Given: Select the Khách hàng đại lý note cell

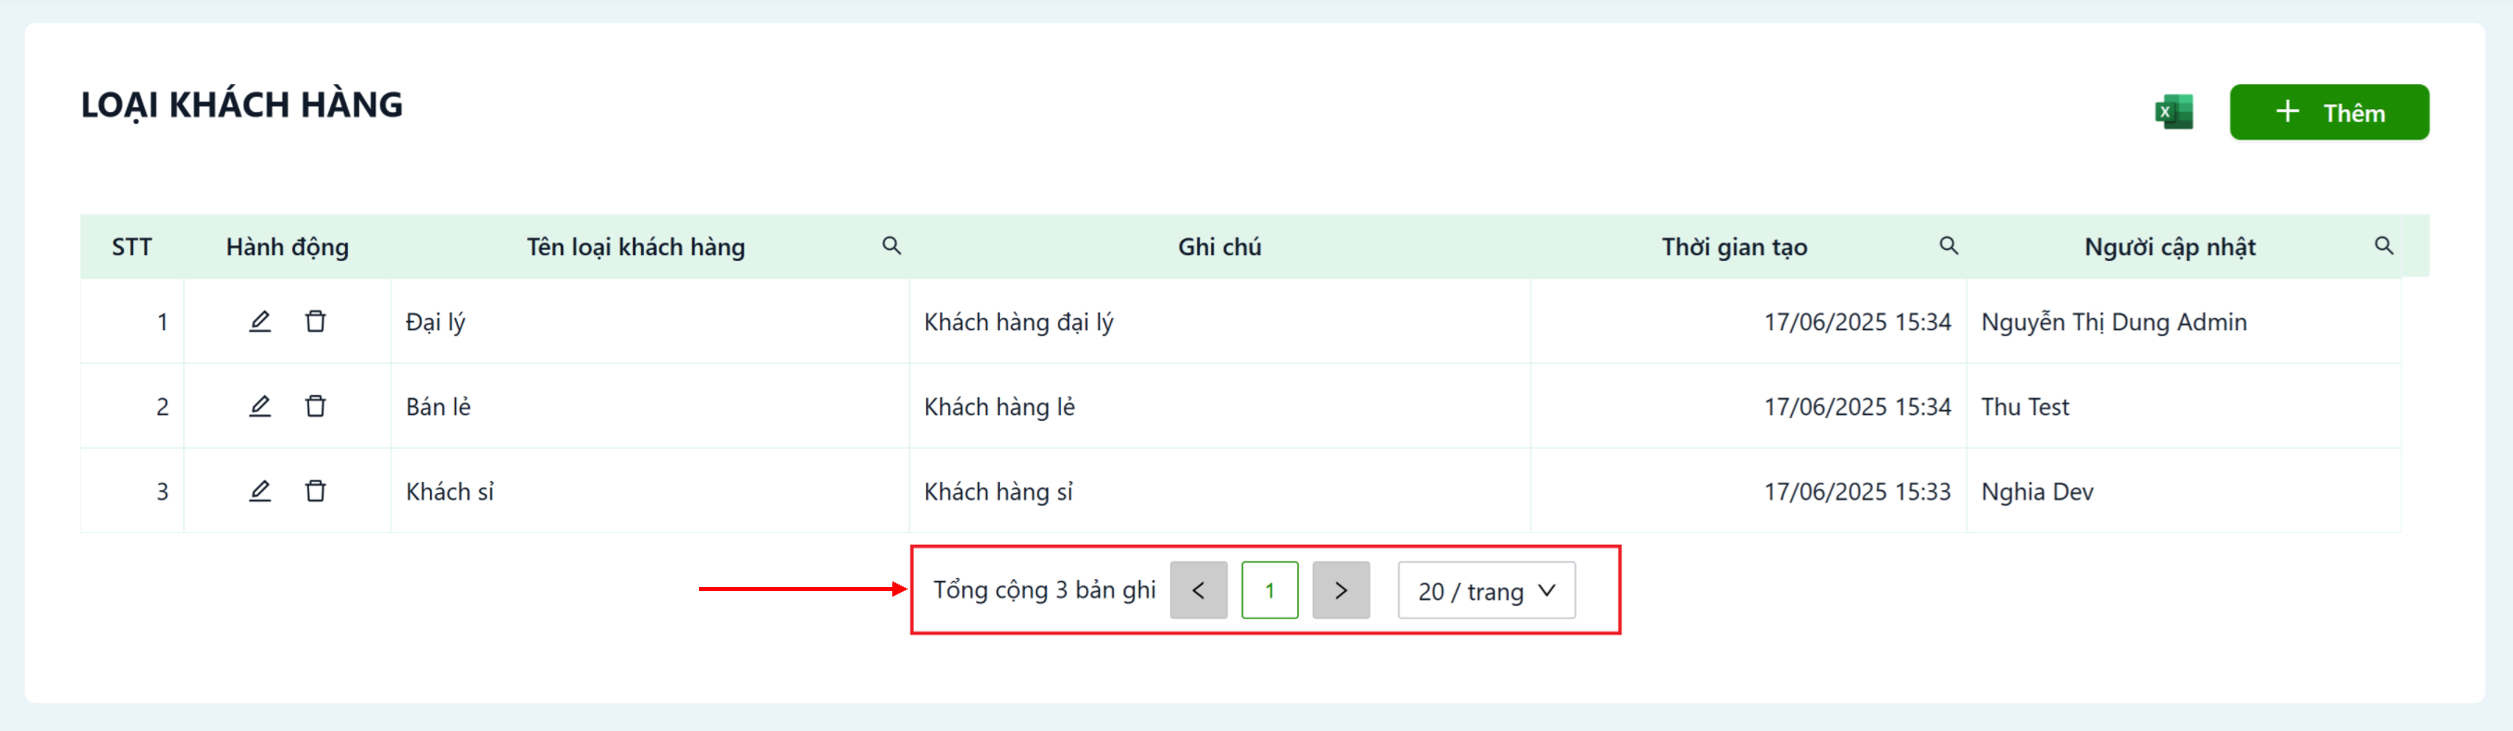Looking at the screenshot, I should pyautogui.click(x=1018, y=322).
